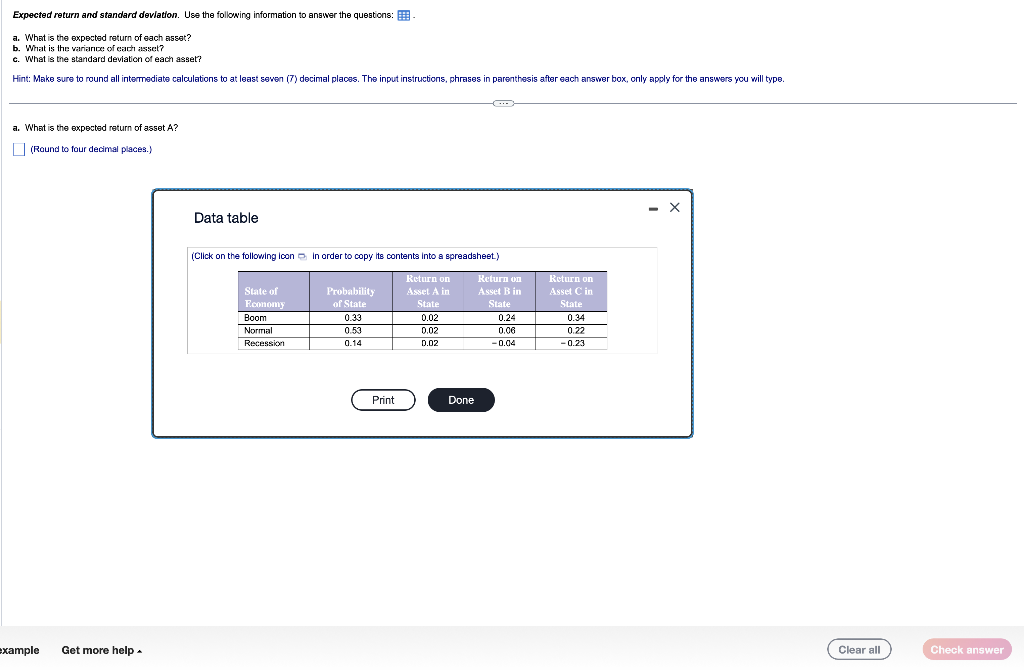Click the ellipsis divider to collapse the question area
This screenshot has width=1024, height=672.
tap(503, 103)
